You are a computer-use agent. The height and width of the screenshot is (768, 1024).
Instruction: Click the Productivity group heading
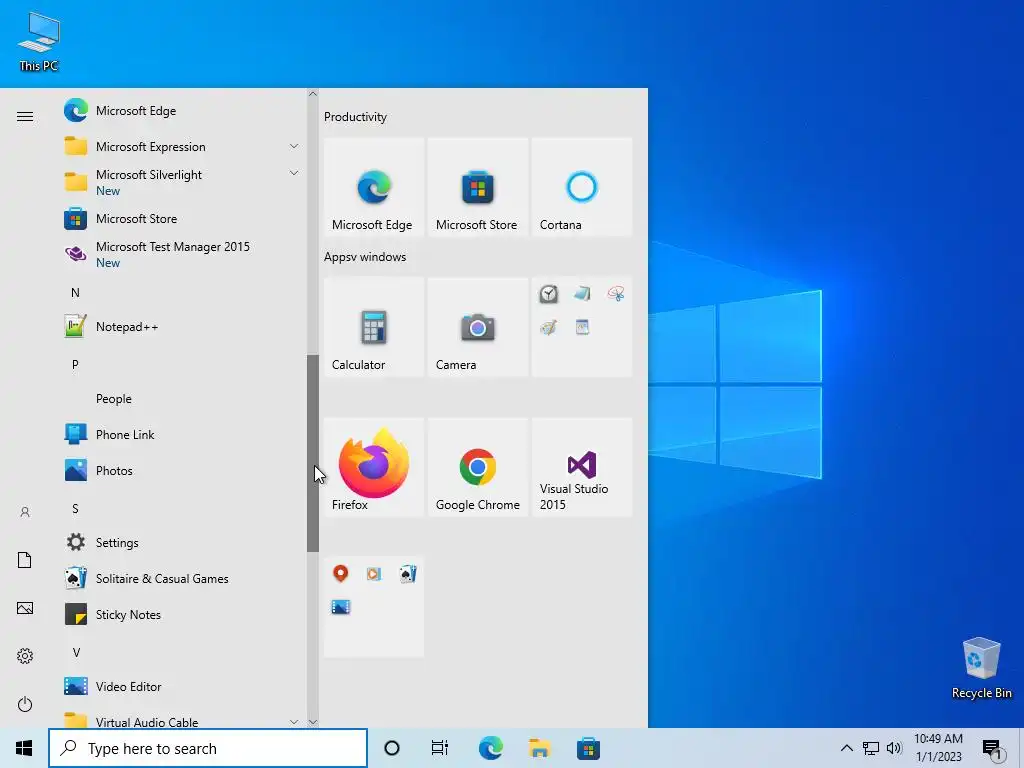[355, 117]
